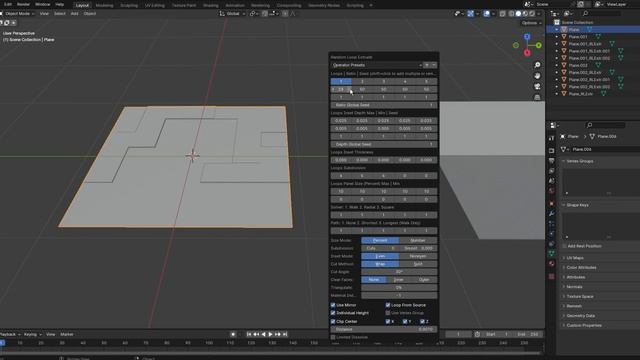Viewport: 640px width, 360px height.
Task: Click mesh data icon beside Plane.001
Action: 598,37
